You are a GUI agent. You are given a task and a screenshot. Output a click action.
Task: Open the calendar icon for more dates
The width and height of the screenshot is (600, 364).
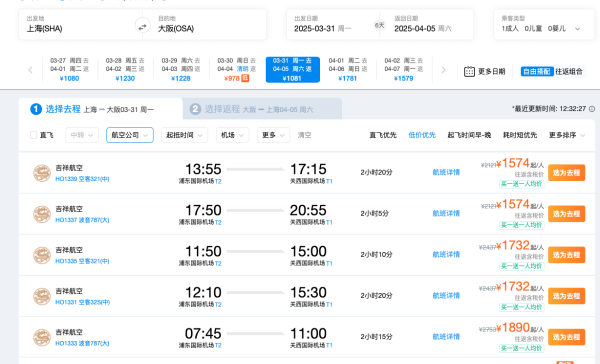click(x=469, y=72)
